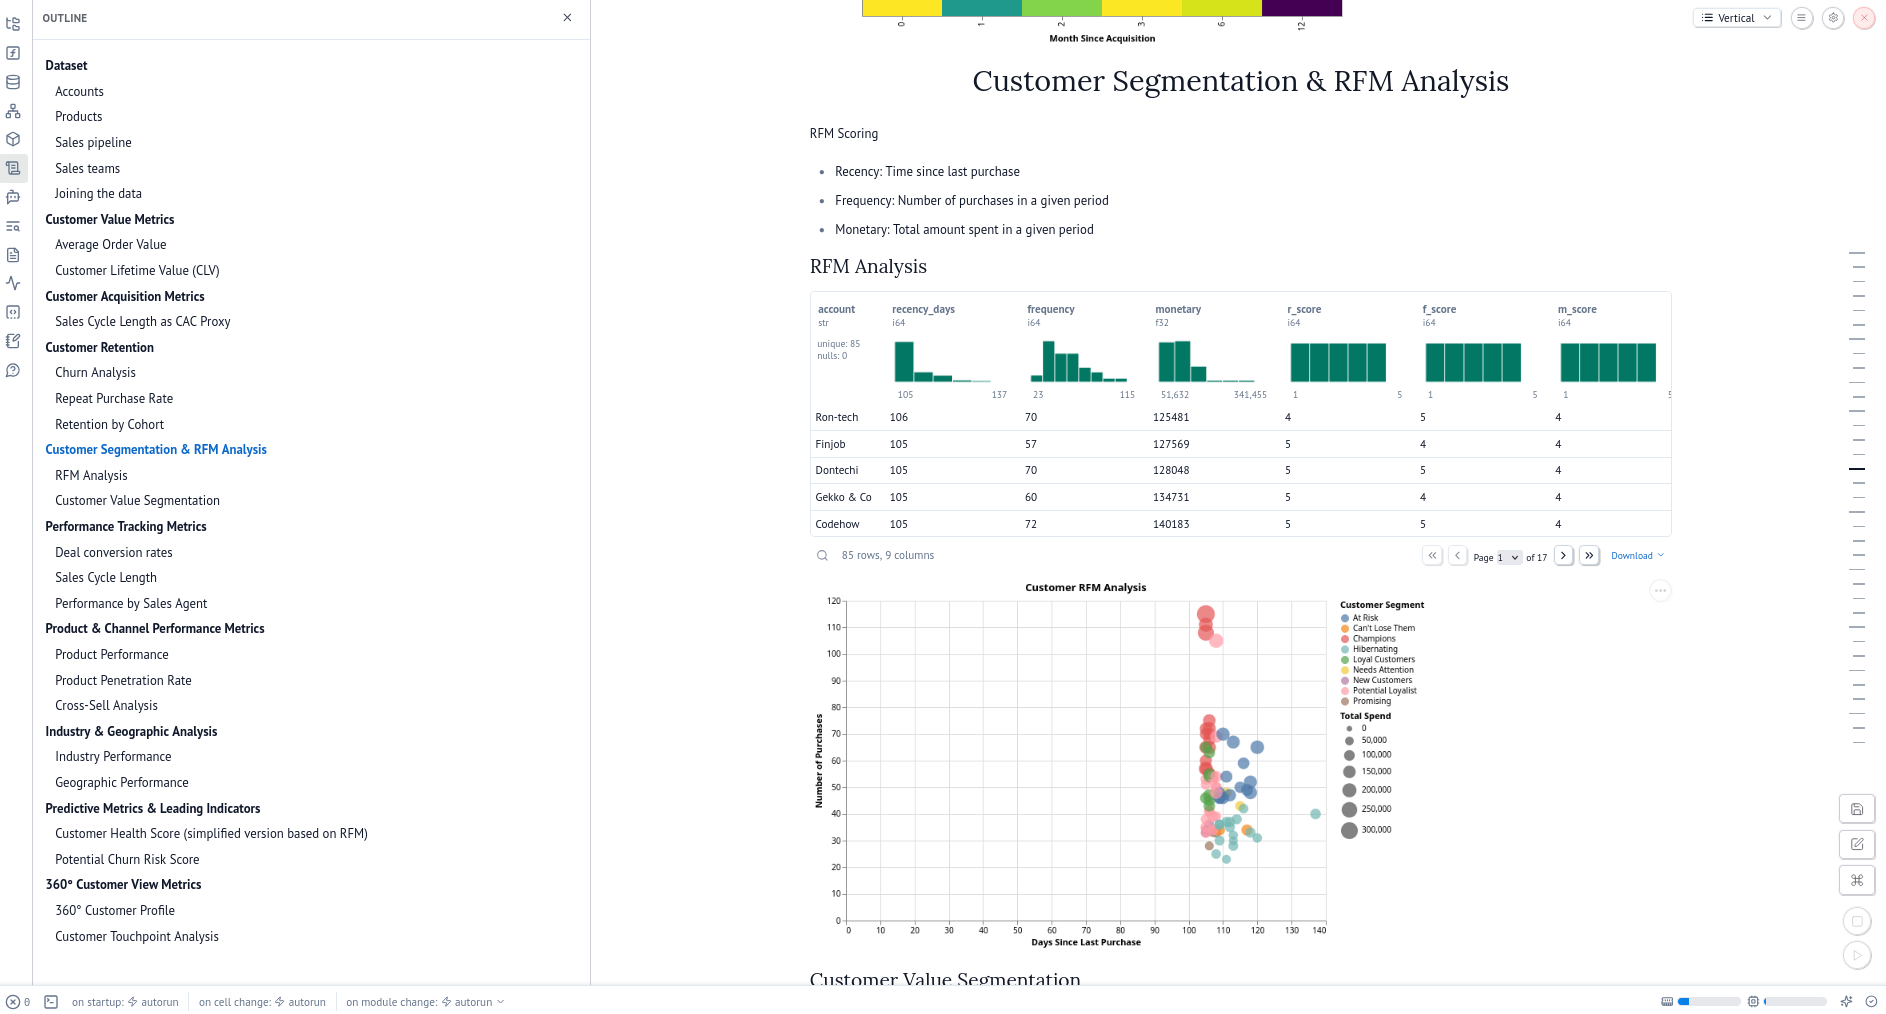Open the variables panel icon
The image size is (1886, 1014).
click(x=13, y=53)
